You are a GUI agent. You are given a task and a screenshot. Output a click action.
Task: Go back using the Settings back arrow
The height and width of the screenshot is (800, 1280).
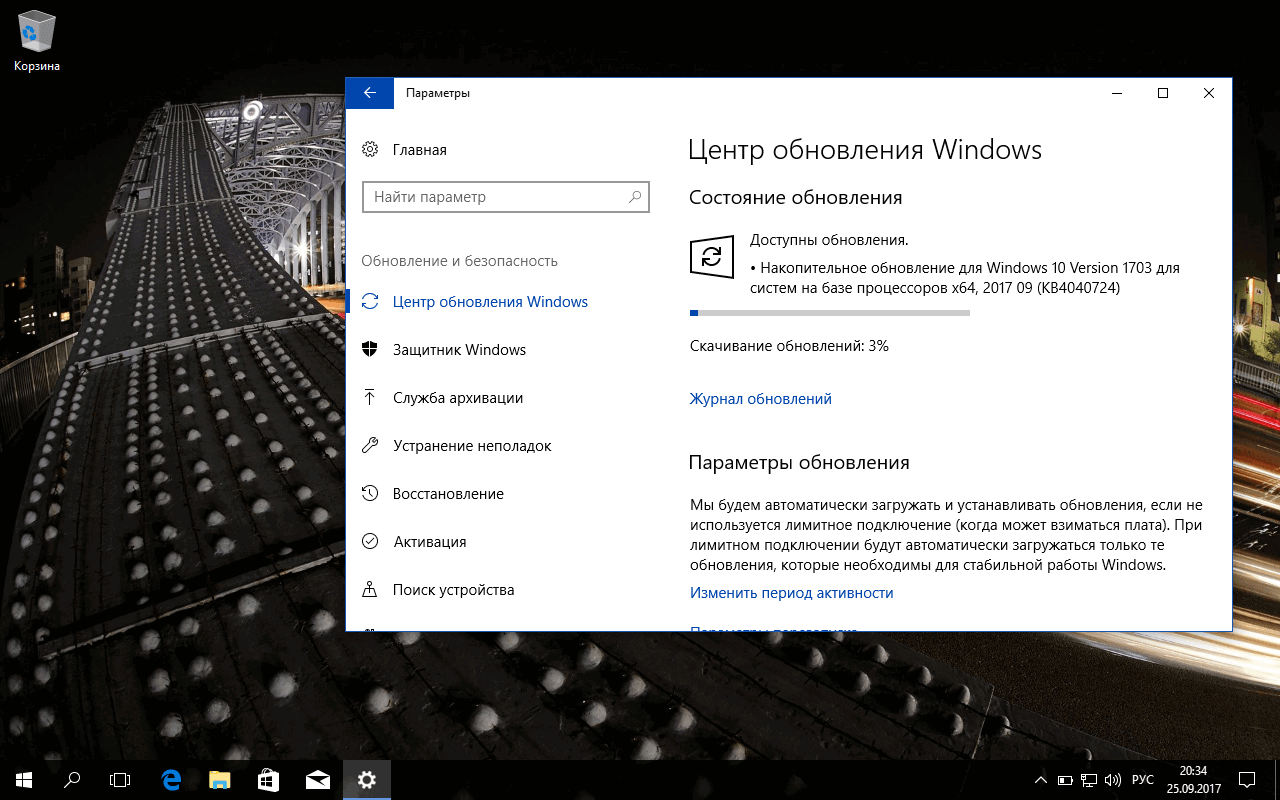pos(370,93)
